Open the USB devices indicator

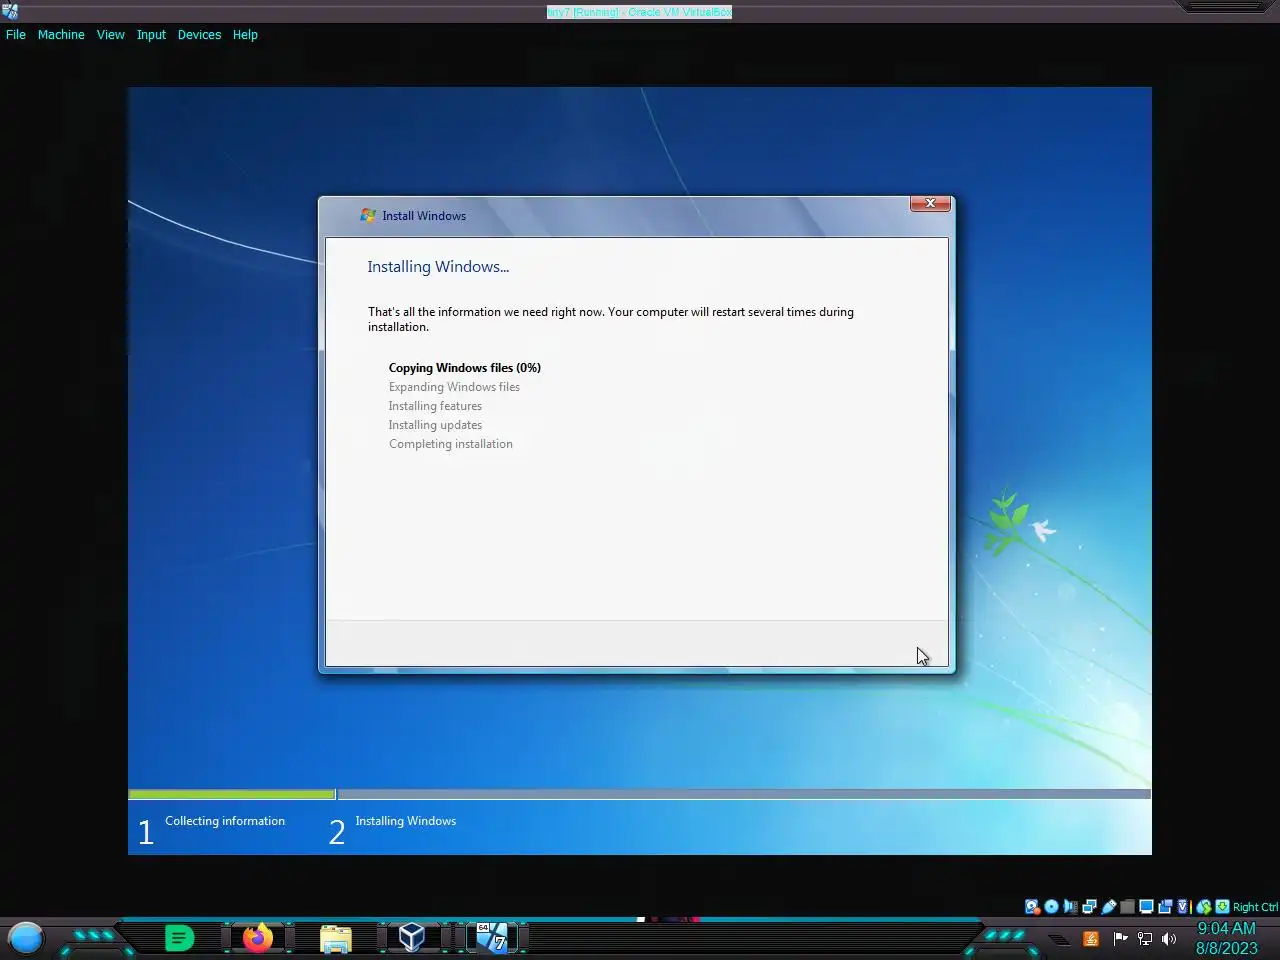(1108, 907)
